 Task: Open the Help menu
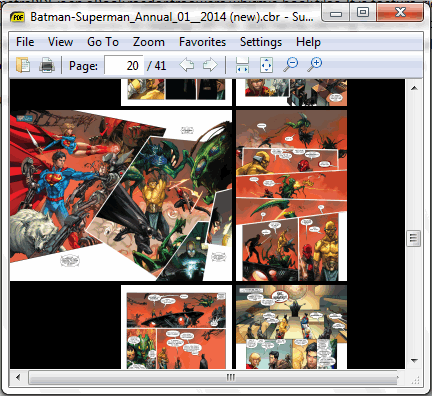308,42
